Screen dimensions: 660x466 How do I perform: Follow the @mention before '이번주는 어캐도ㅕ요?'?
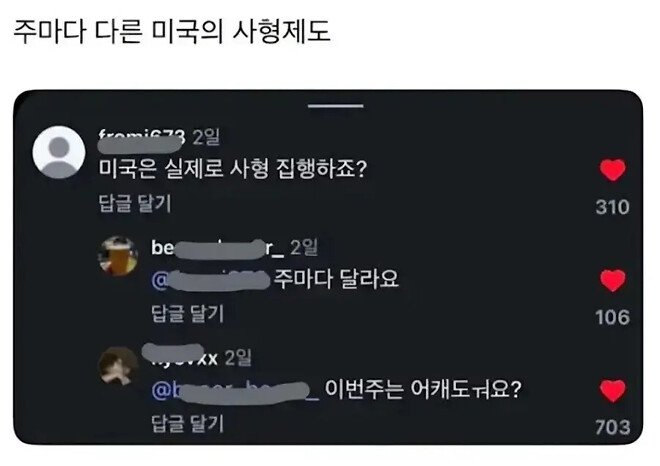point(235,391)
